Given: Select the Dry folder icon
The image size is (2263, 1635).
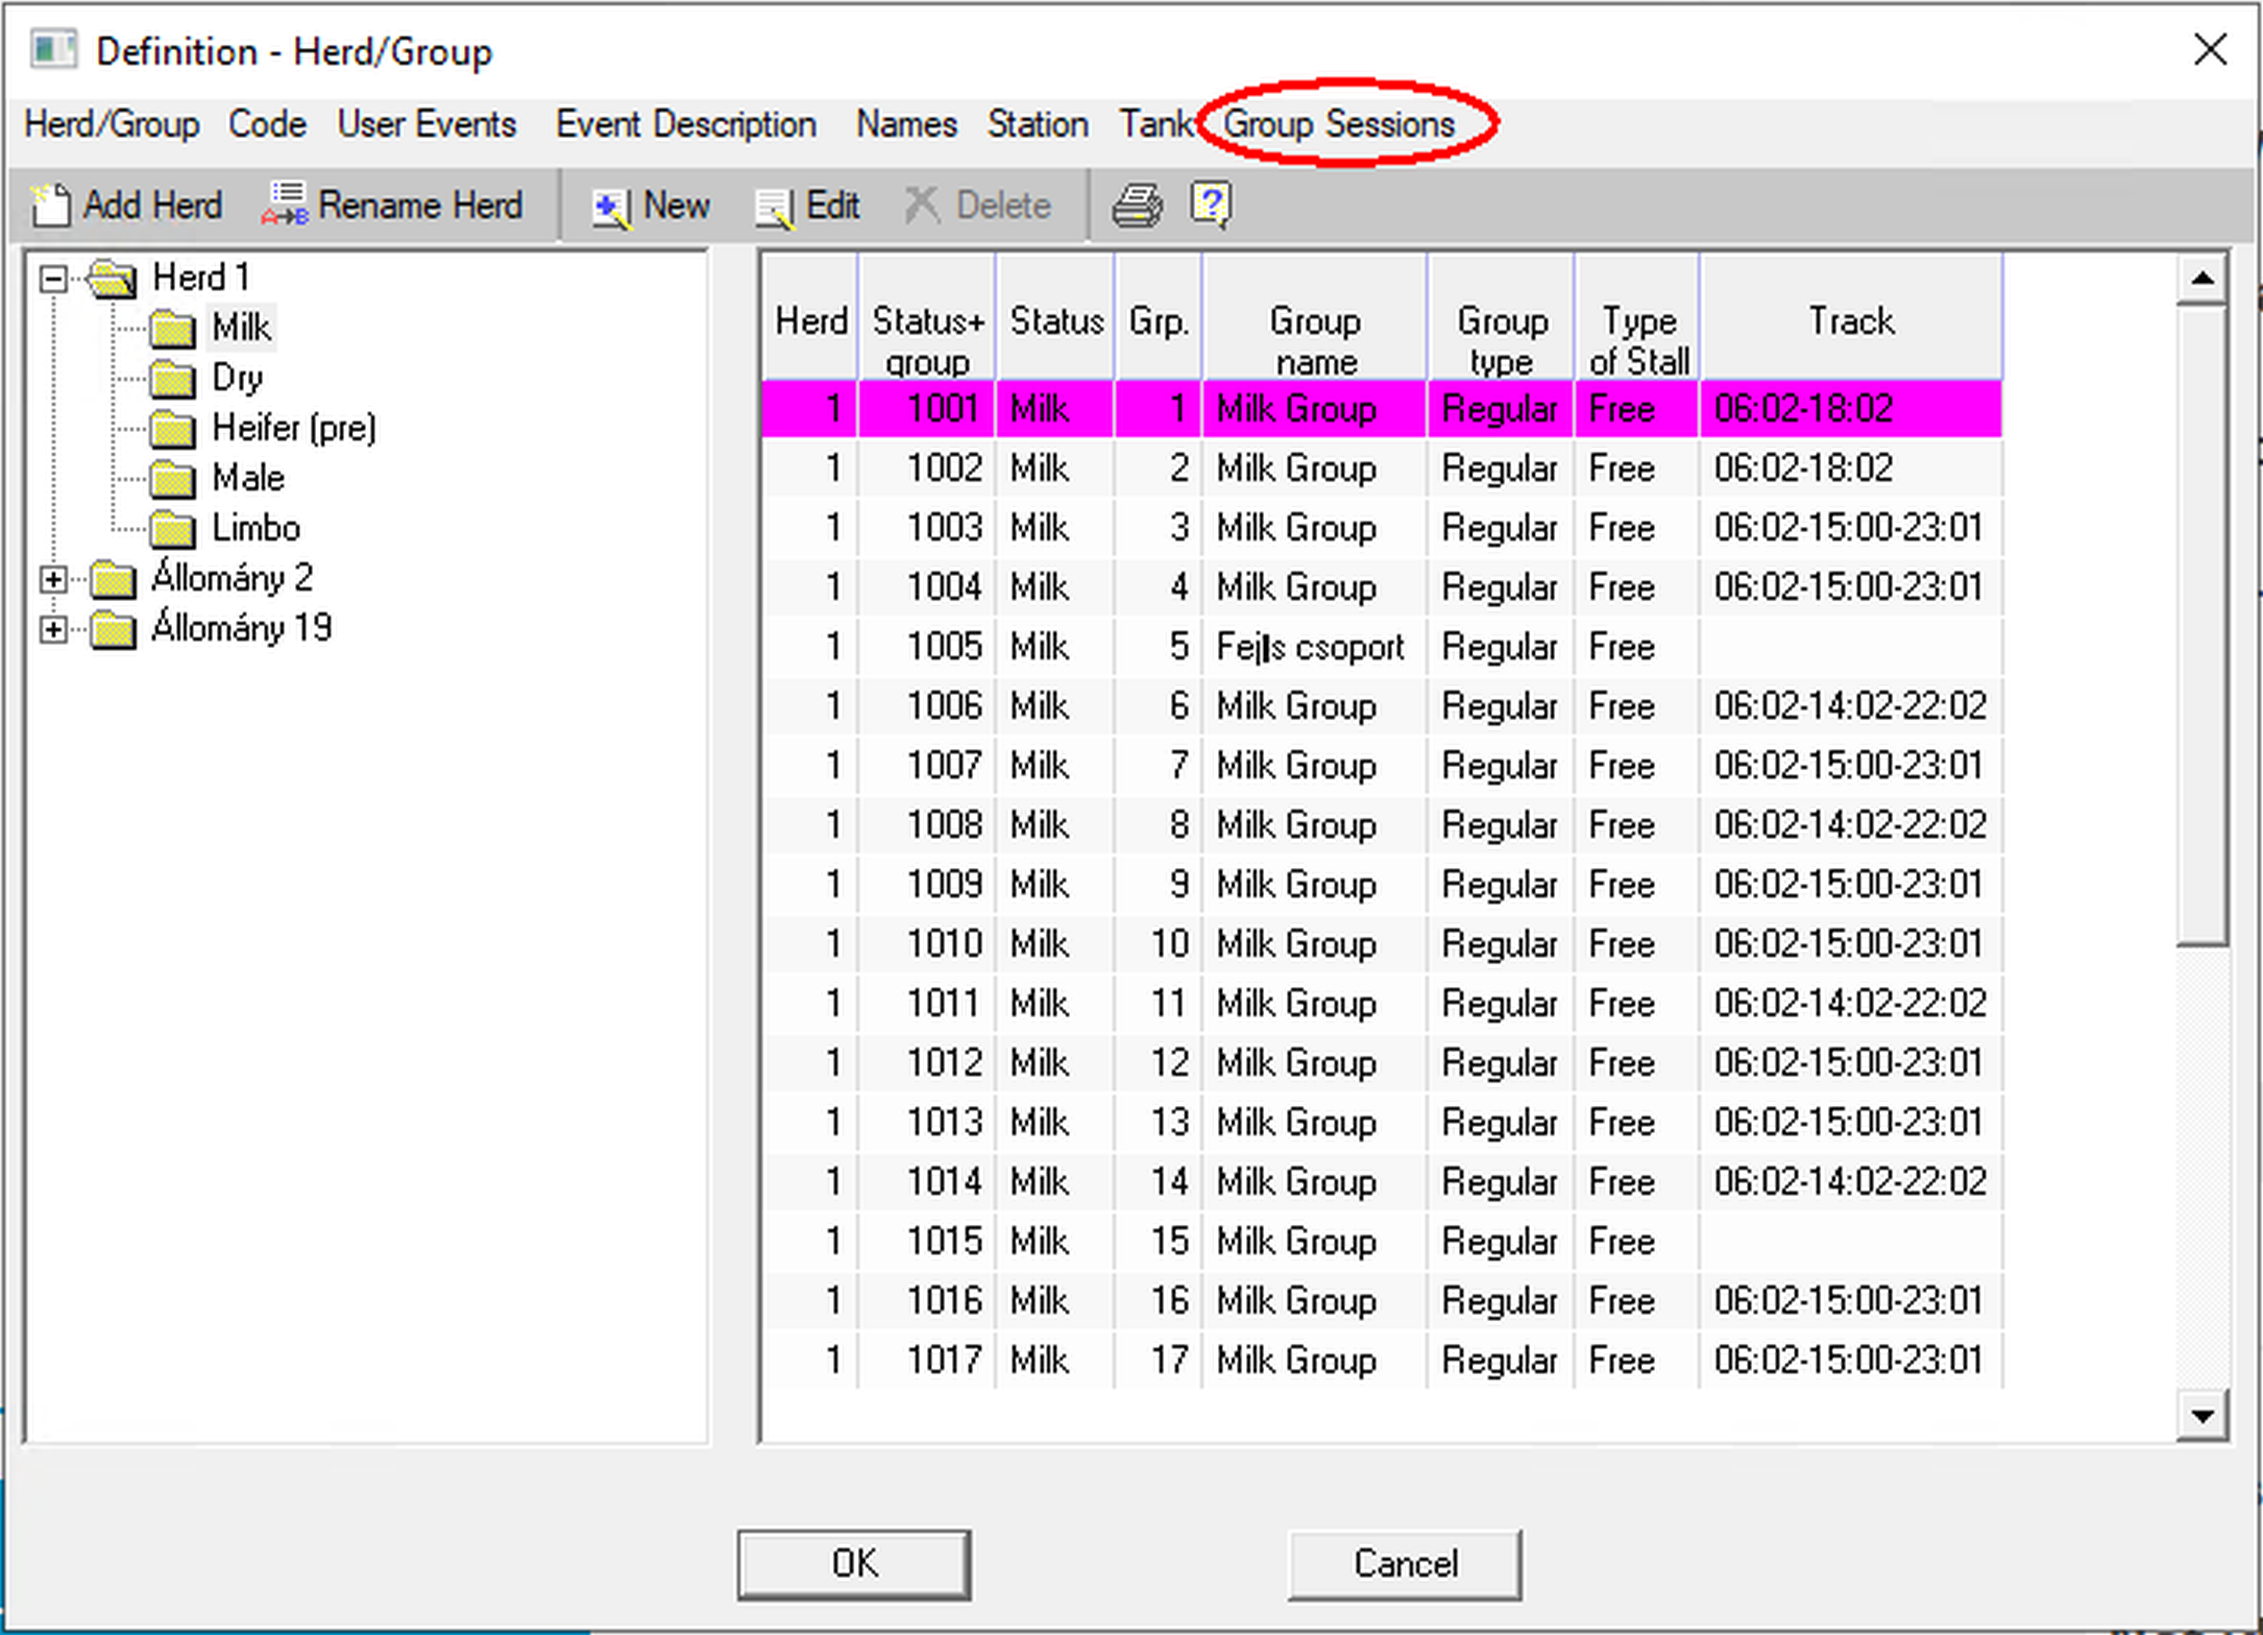Looking at the screenshot, I should [172, 379].
